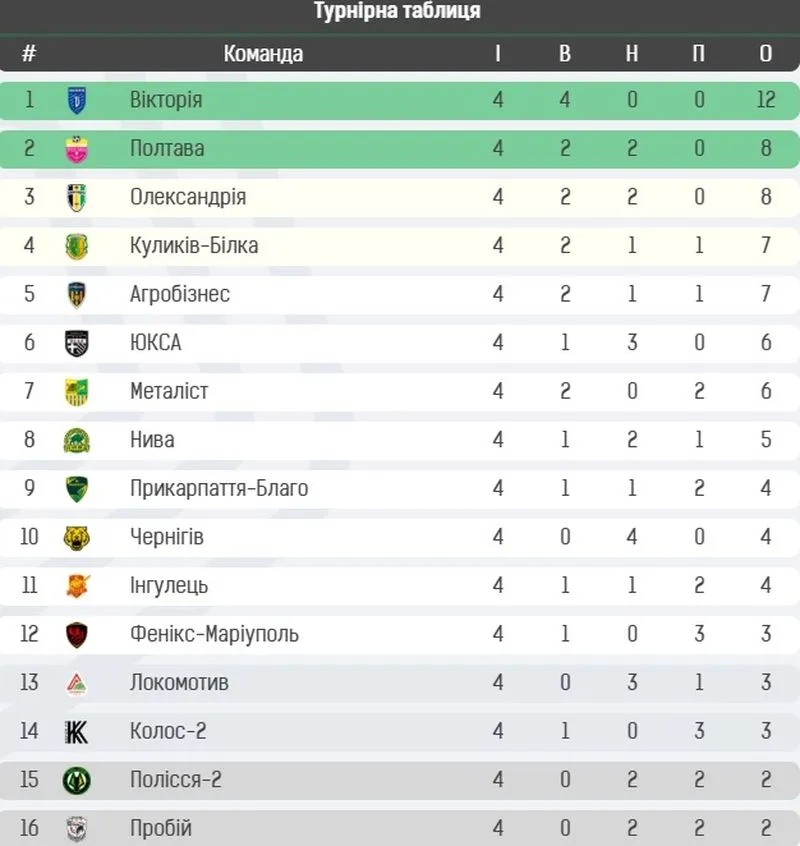Open the Полісся-2 round green emblem

point(77,780)
